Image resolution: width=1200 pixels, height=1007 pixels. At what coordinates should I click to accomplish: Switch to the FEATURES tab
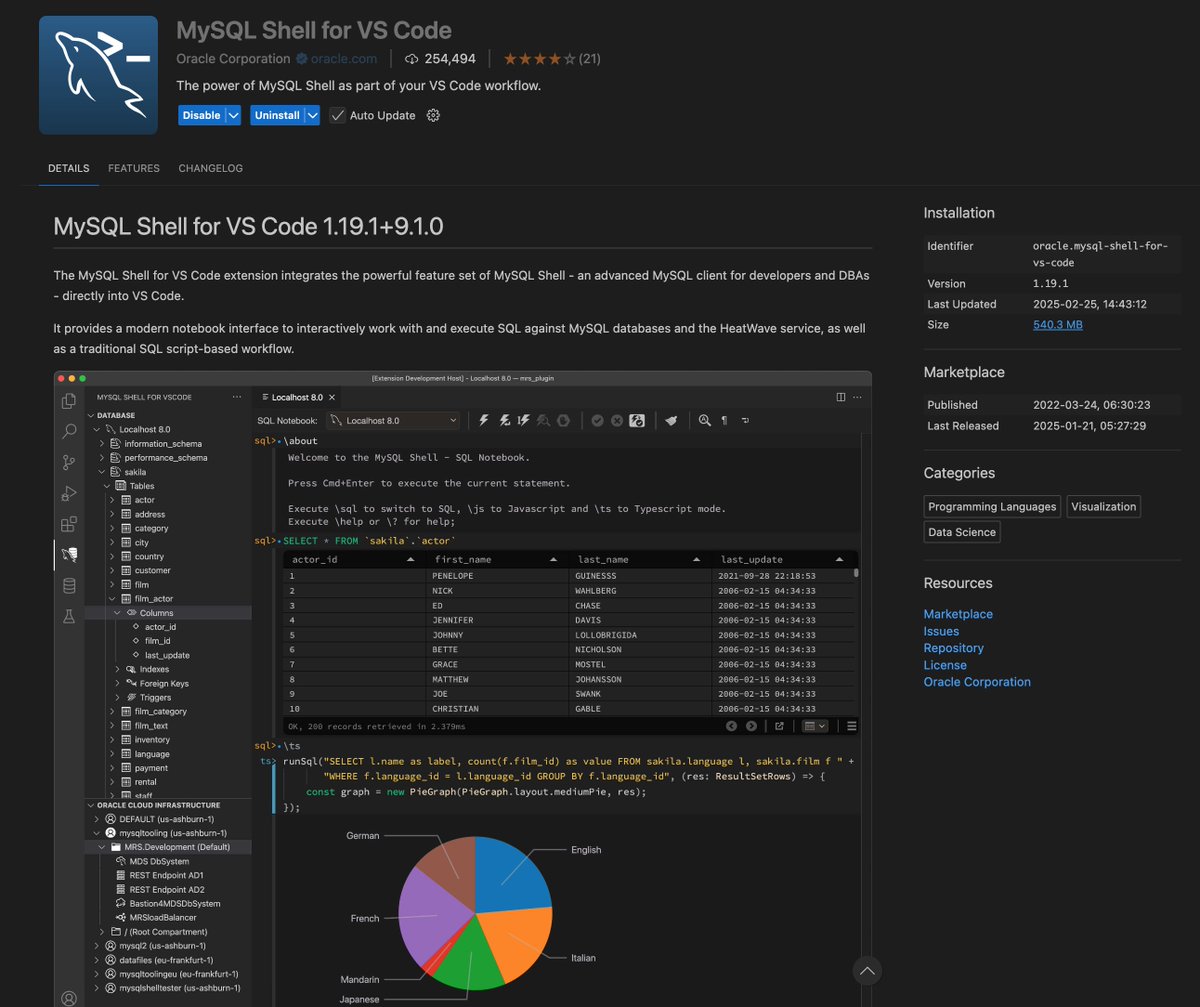[134, 168]
